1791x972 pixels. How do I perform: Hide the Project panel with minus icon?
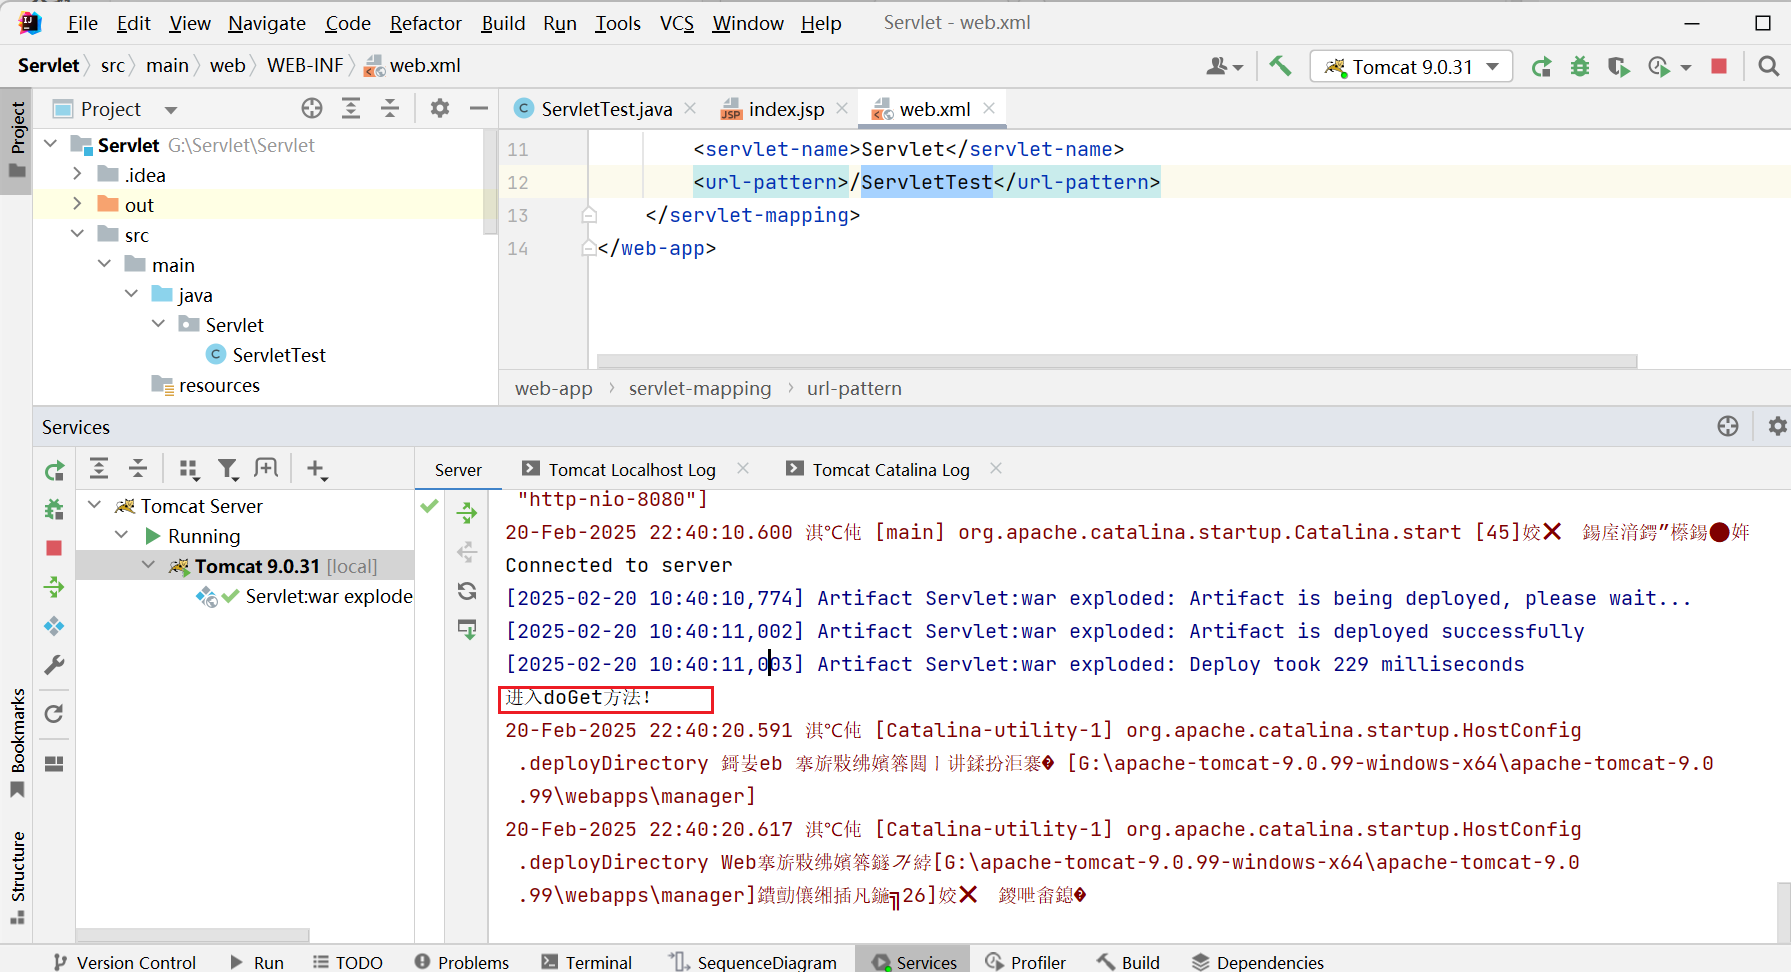click(x=479, y=108)
